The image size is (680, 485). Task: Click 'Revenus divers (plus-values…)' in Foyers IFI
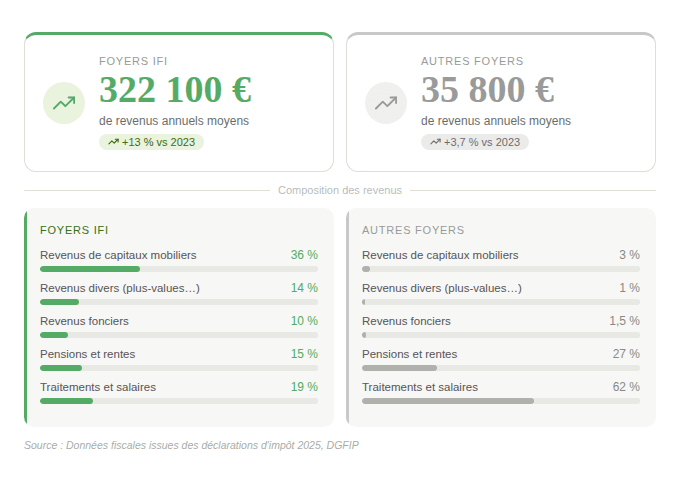(120, 288)
